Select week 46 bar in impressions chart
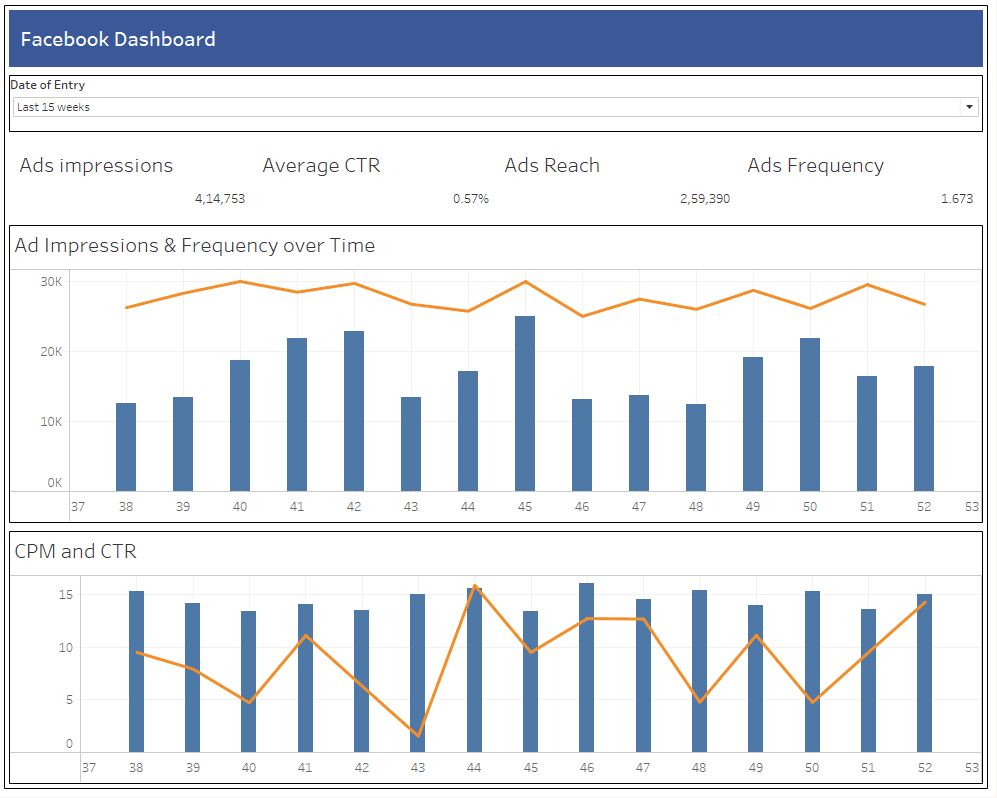 coord(582,445)
